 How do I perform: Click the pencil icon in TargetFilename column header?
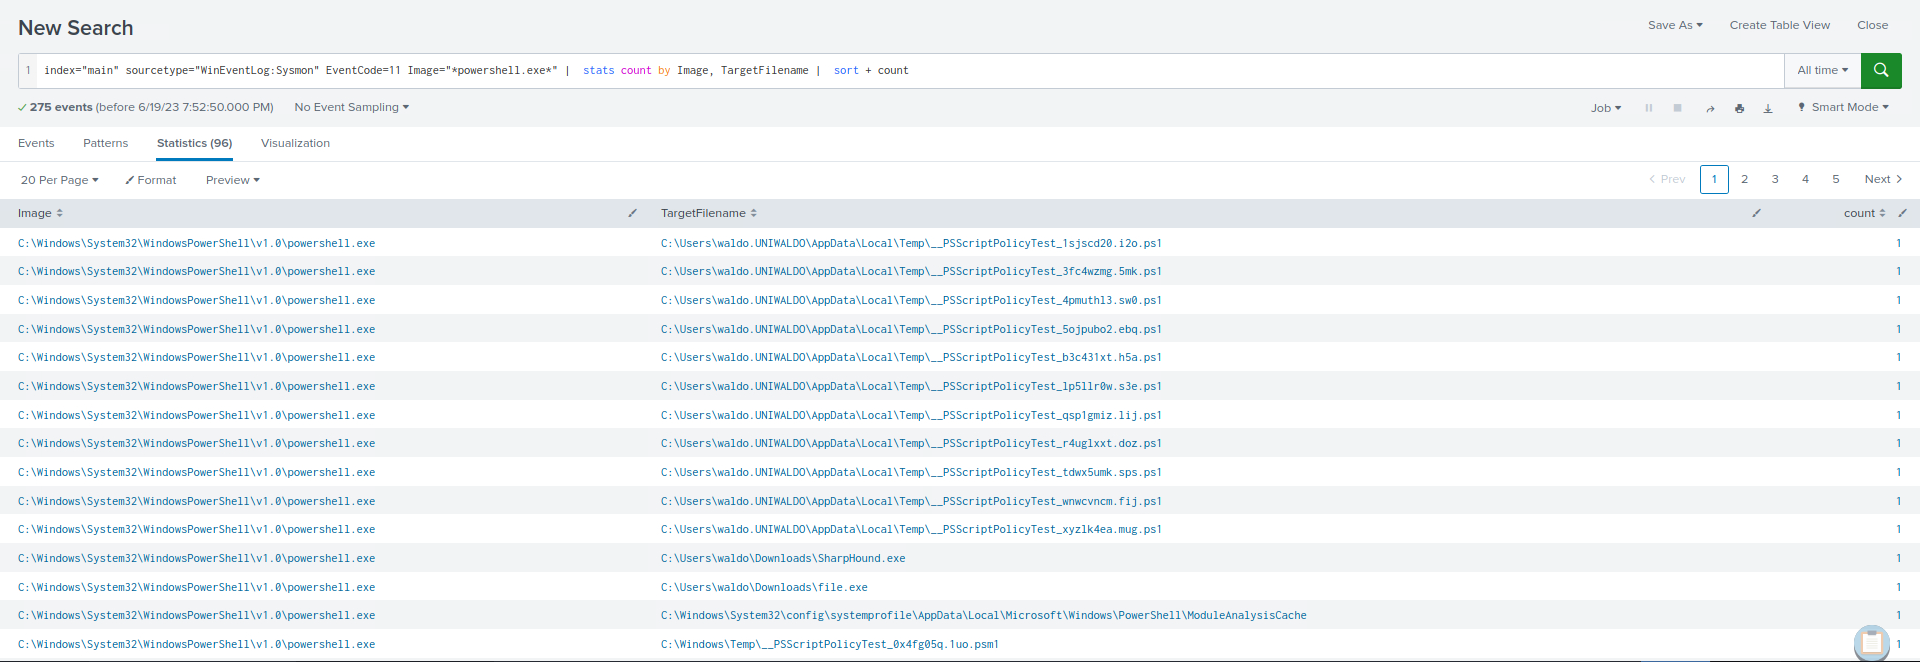[x=1756, y=213]
